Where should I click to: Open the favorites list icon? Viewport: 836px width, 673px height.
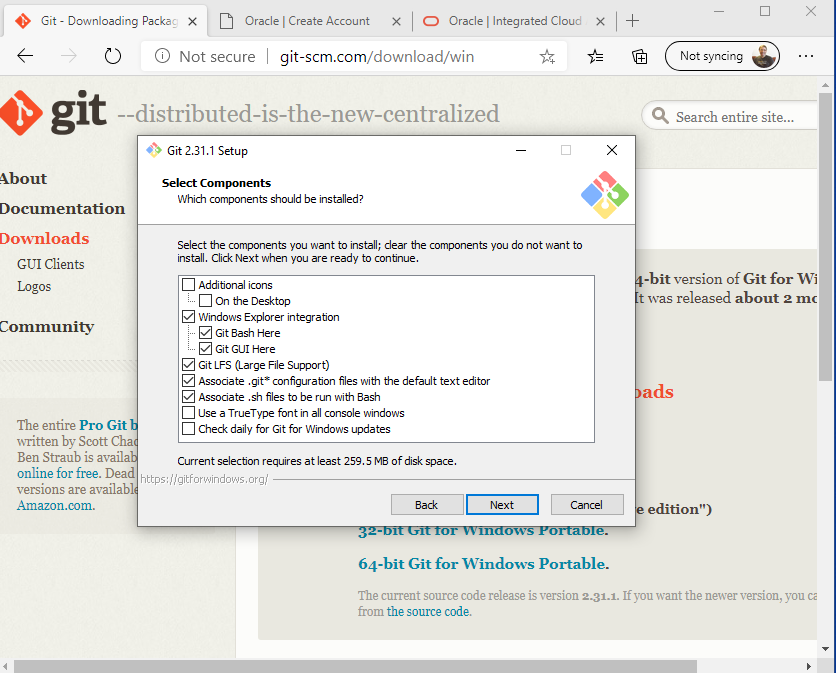(x=596, y=57)
